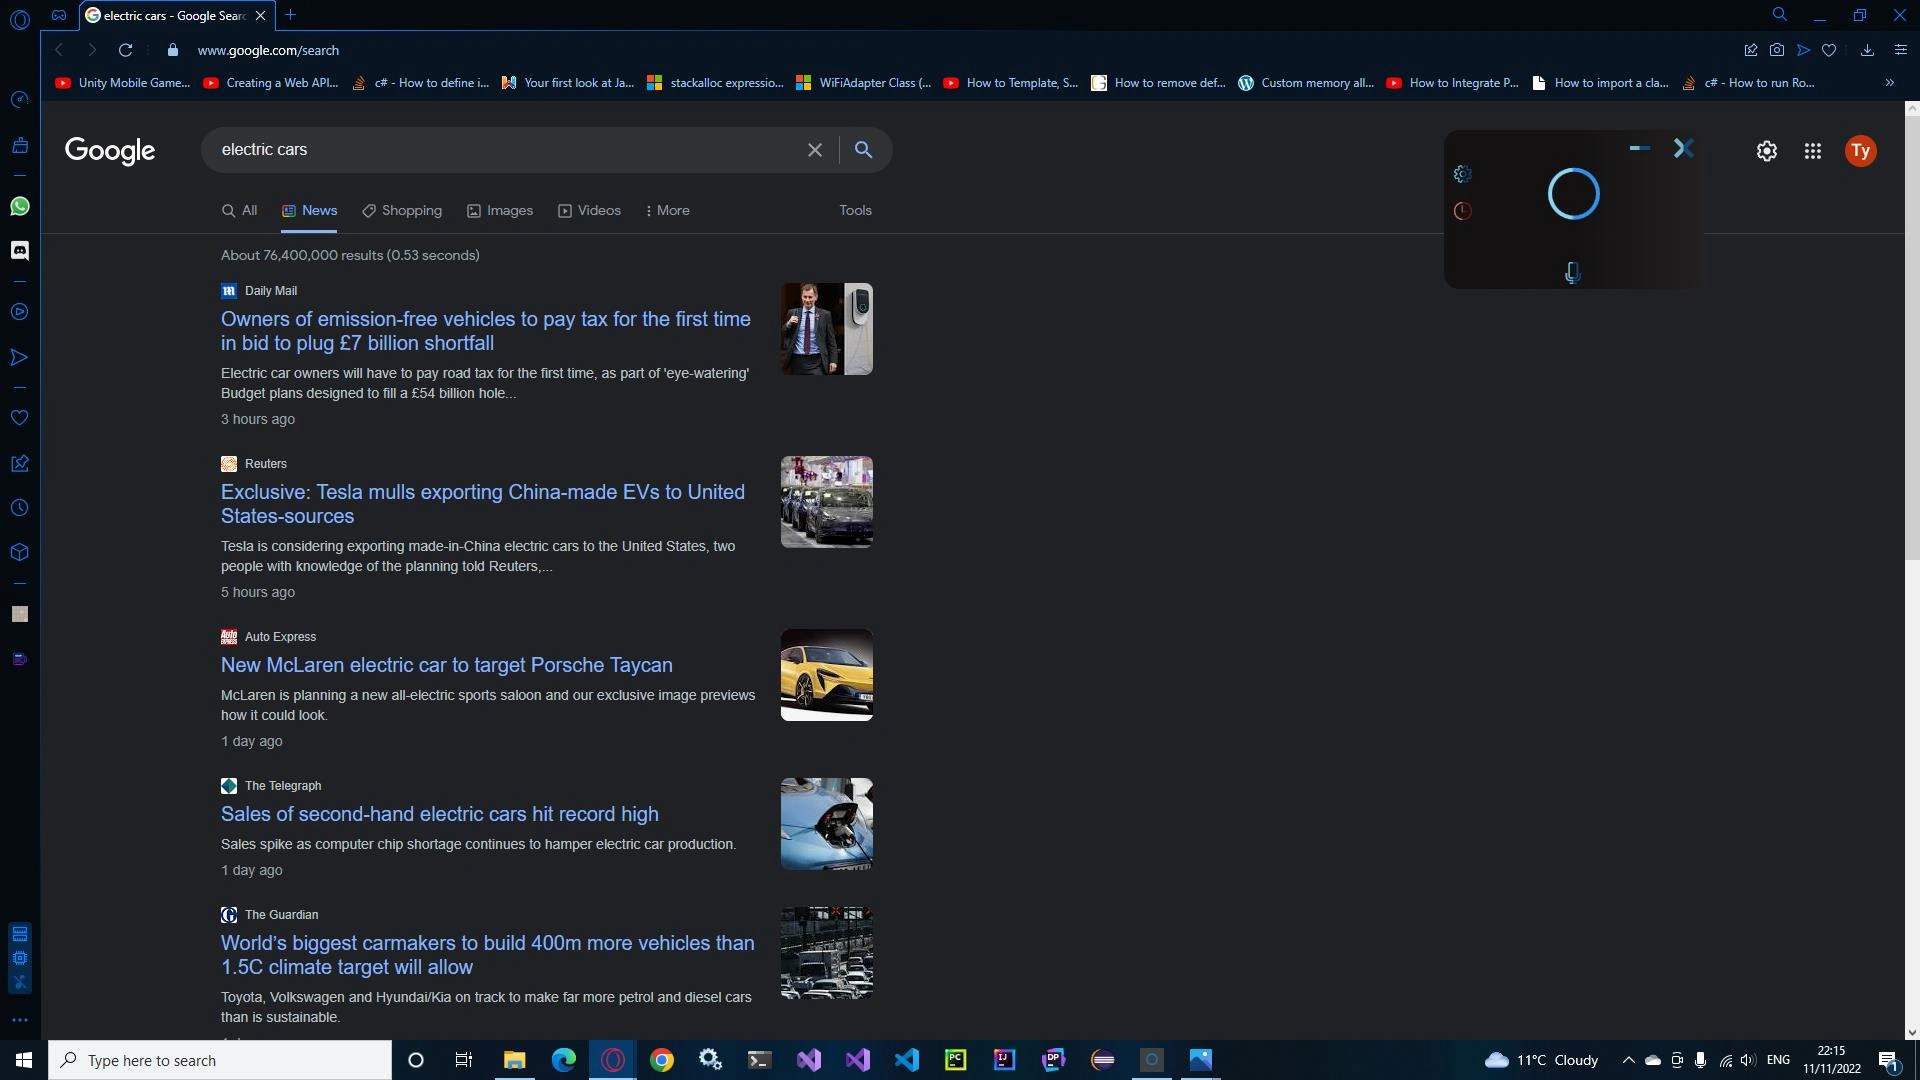
Task: Open Google account avatar Ty
Action: pyautogui.click(x=1861, y=151)
